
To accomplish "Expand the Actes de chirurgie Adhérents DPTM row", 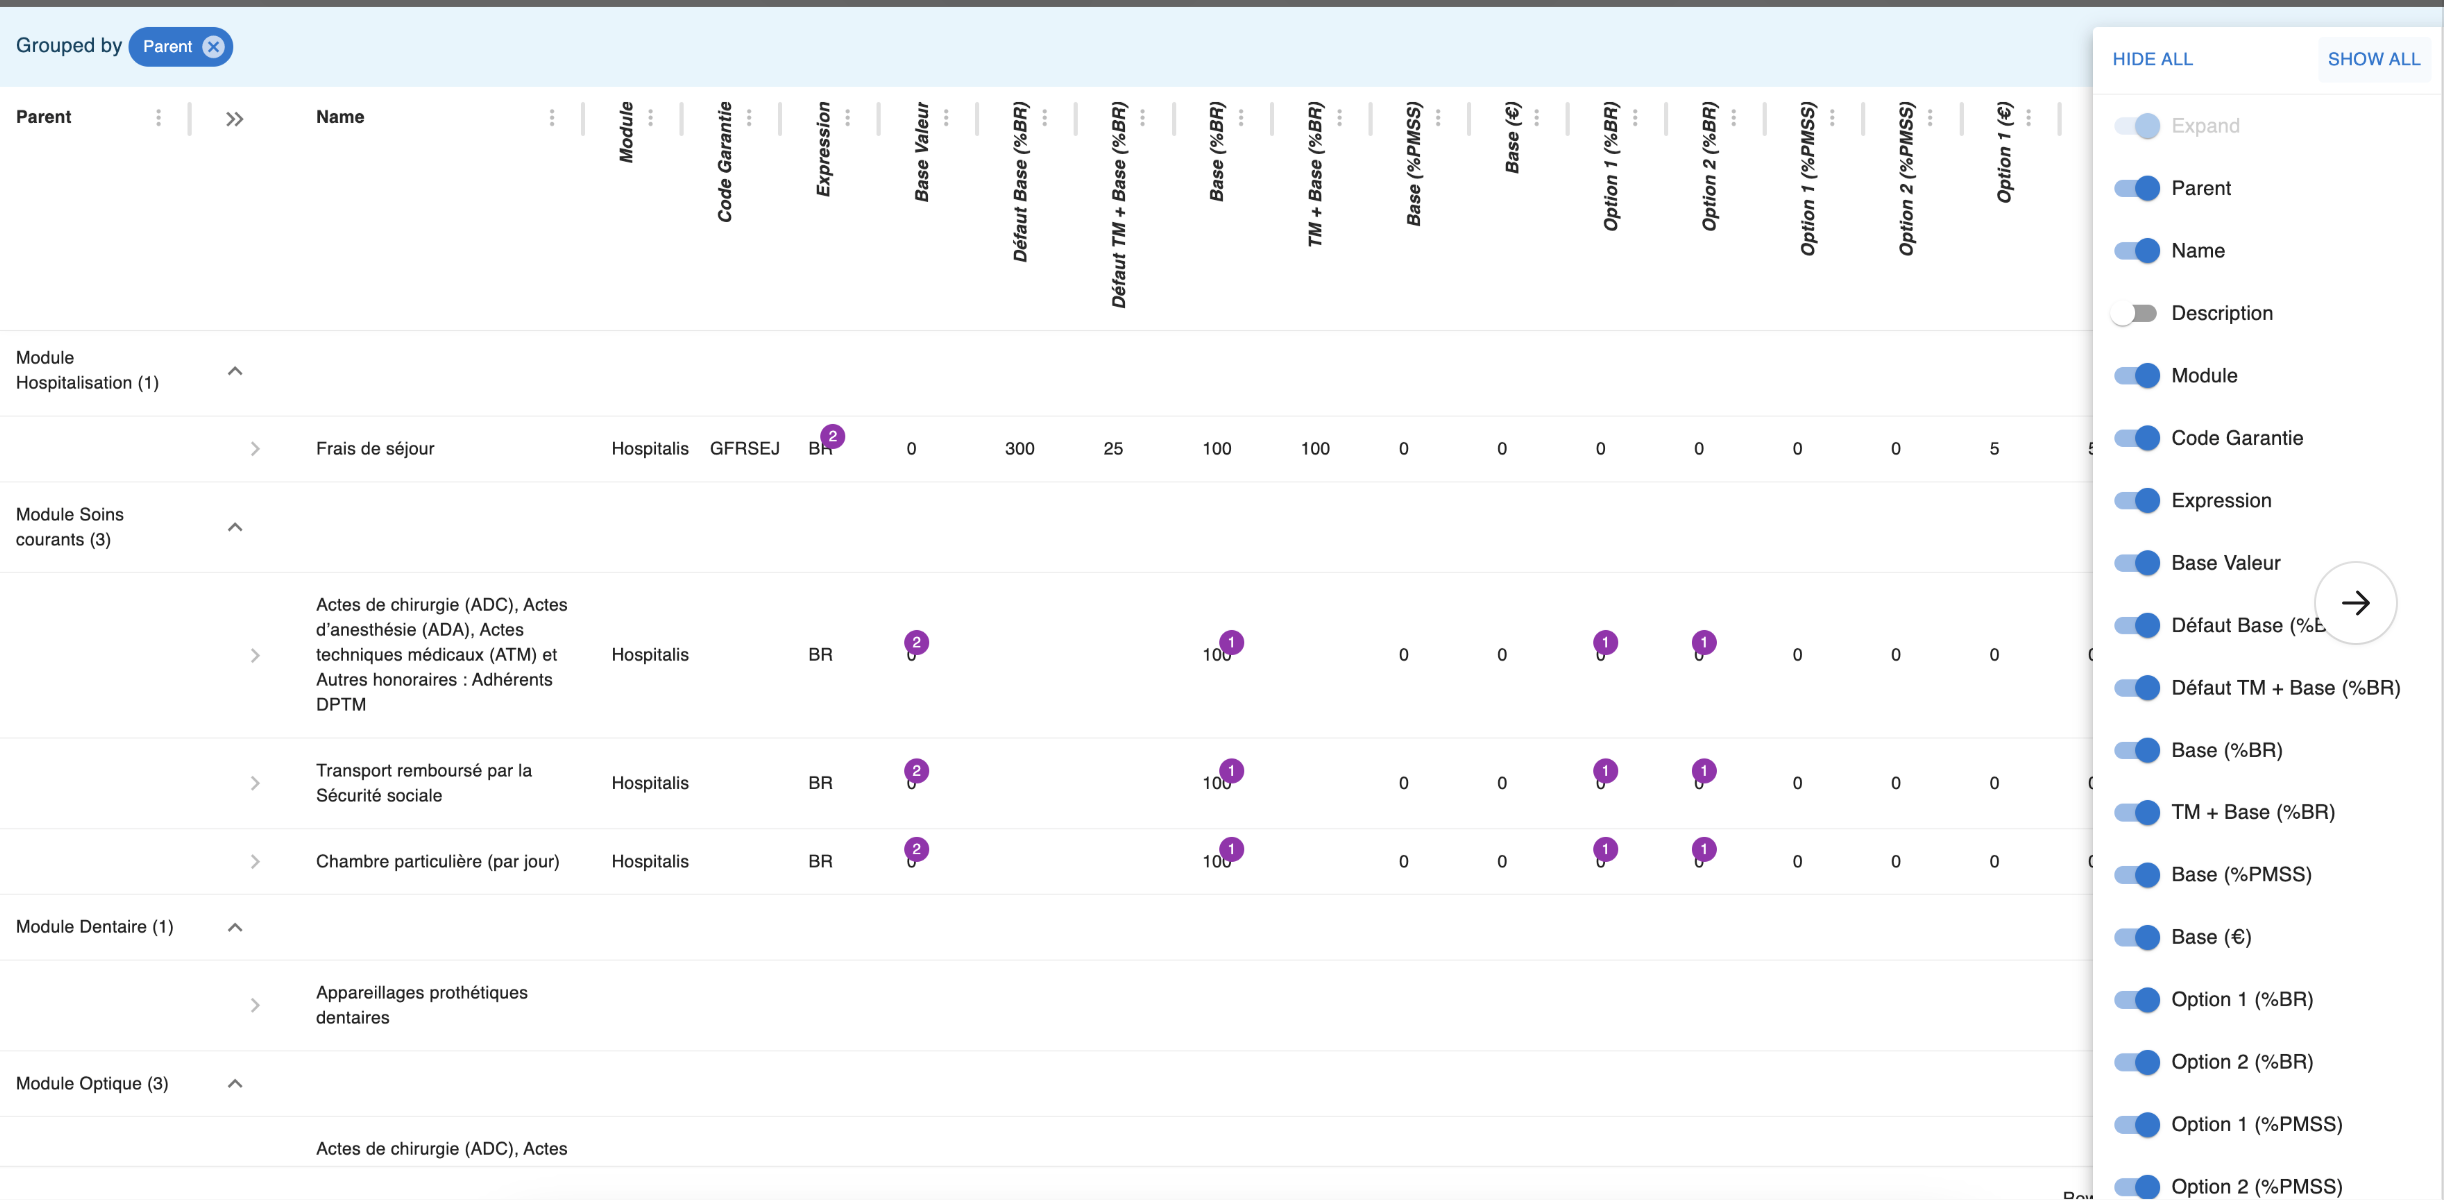I will 255,655.
